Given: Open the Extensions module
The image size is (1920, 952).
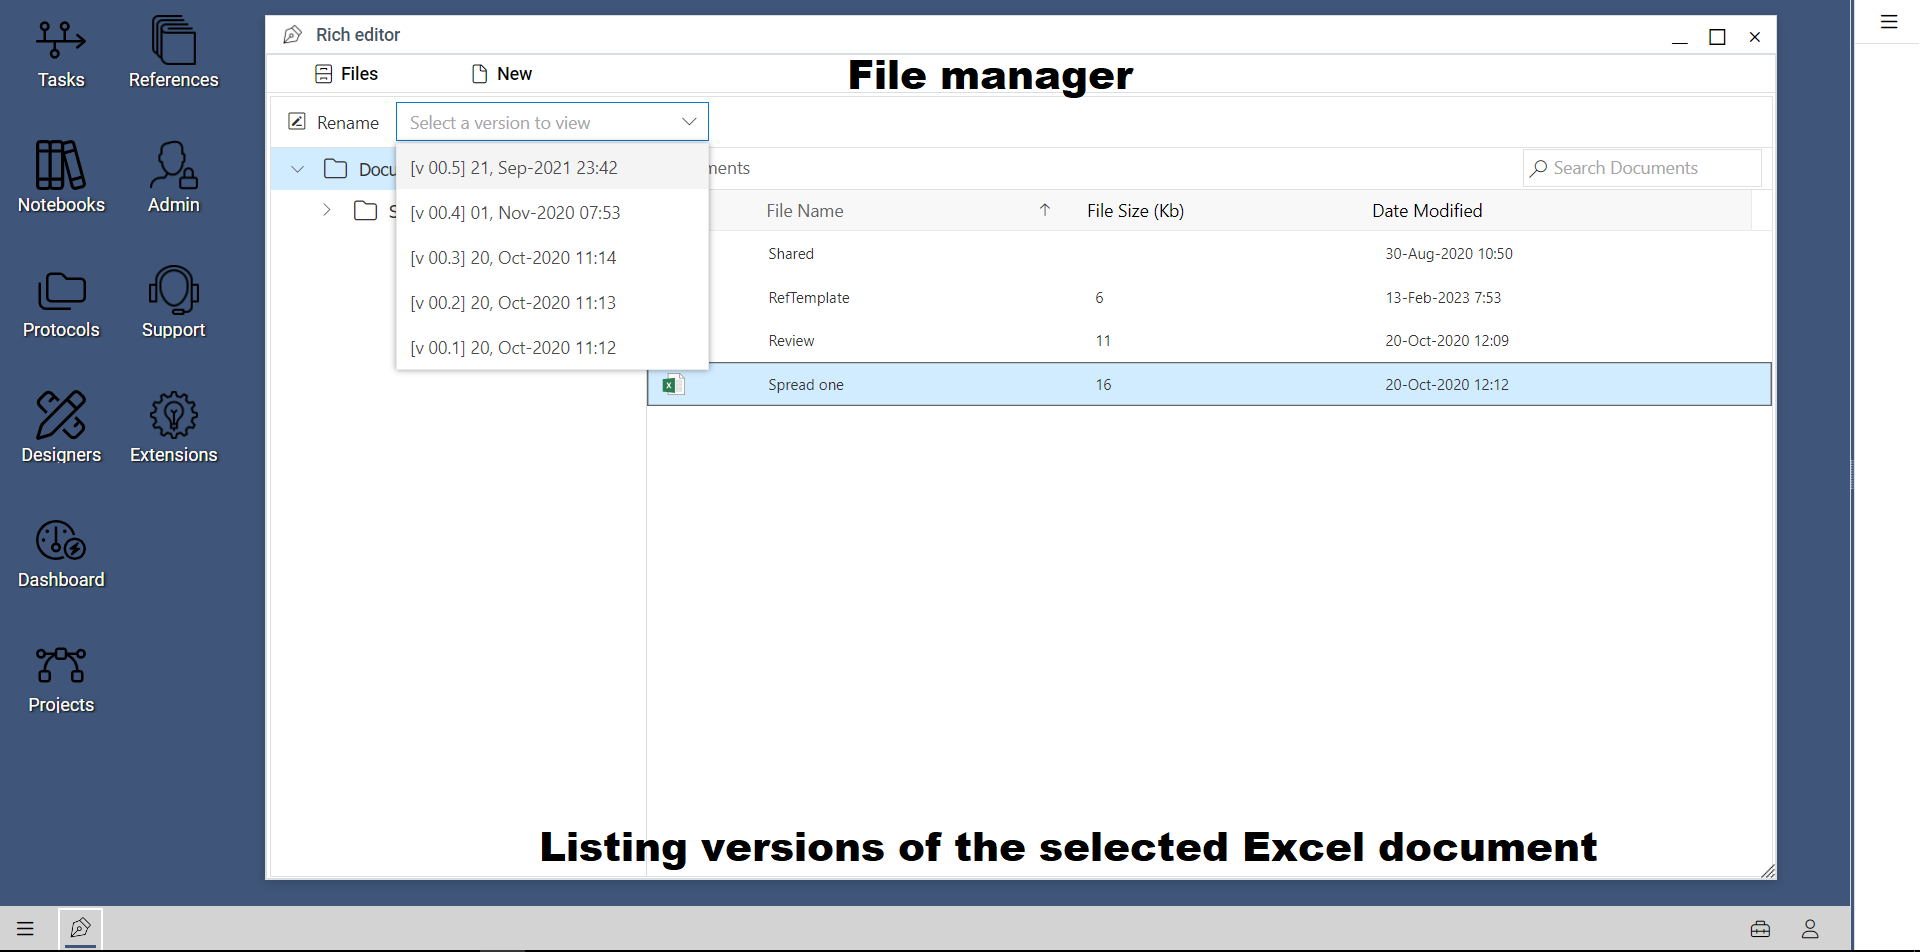Looking at the screenshot, I should click(173, 428).
